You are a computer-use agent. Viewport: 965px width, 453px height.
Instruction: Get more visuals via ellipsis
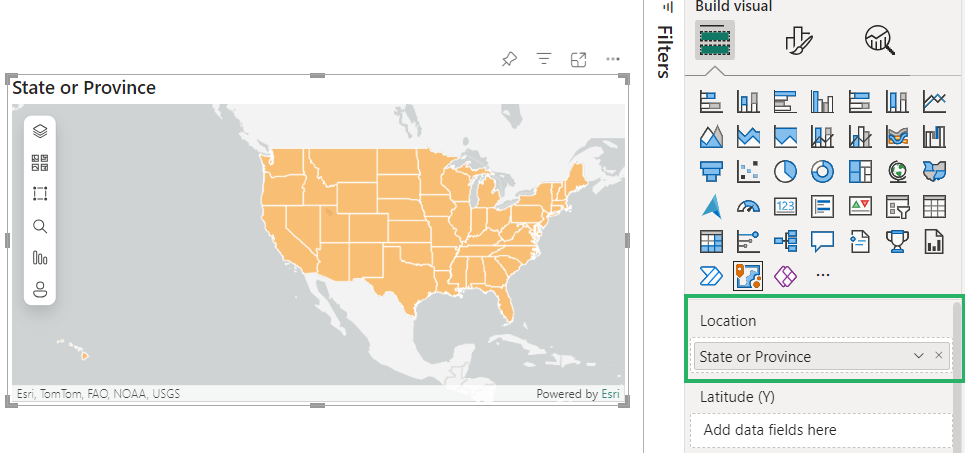[823, 276]
